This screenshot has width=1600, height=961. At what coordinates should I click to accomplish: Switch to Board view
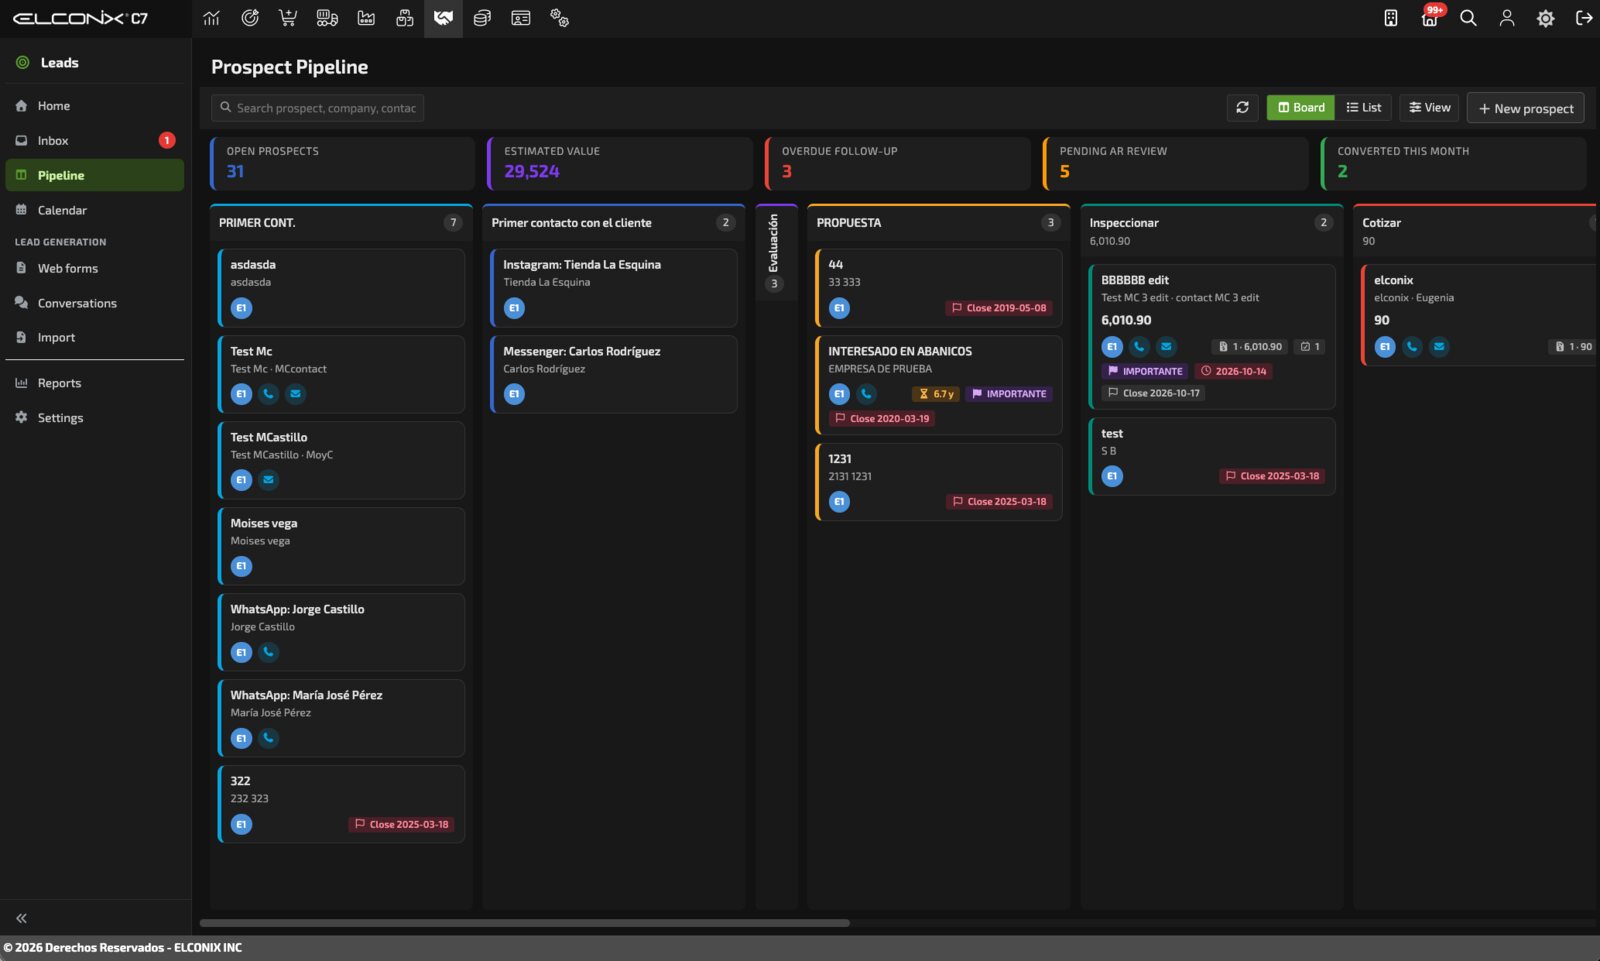1301,108
